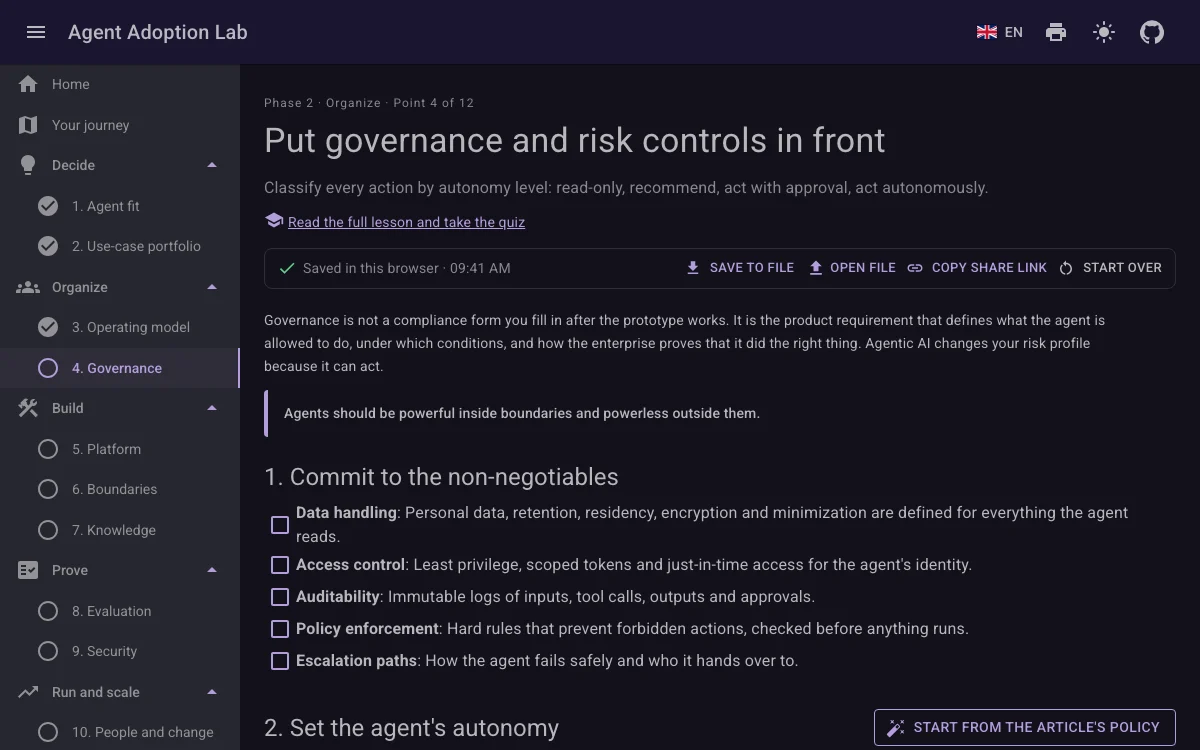This screenshot has height=750, width=1200.
Task: Click the Home house icon
Action: [x=28, y=84]
